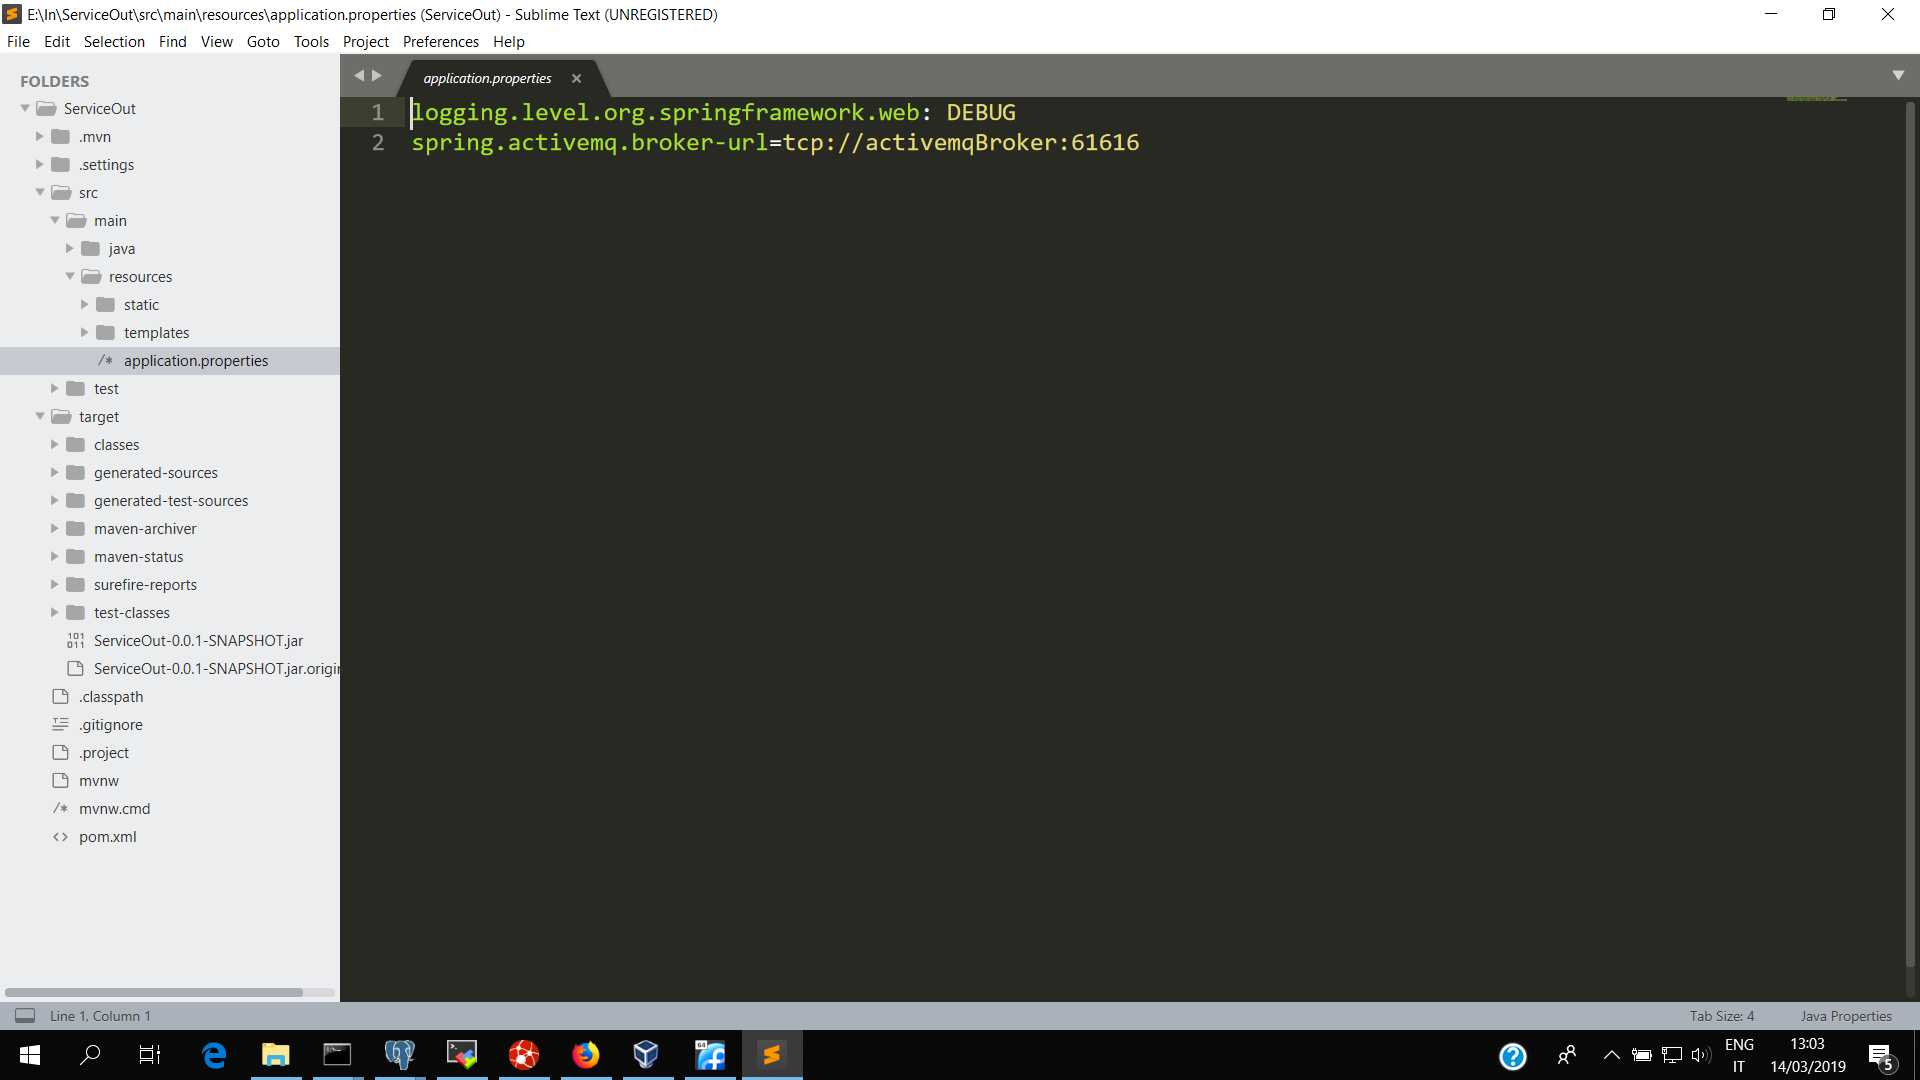Image resolution: width=1920 pixels, height=1080 pixels.
Task: Collapse the main folder
Action: (x=55, y=220)
